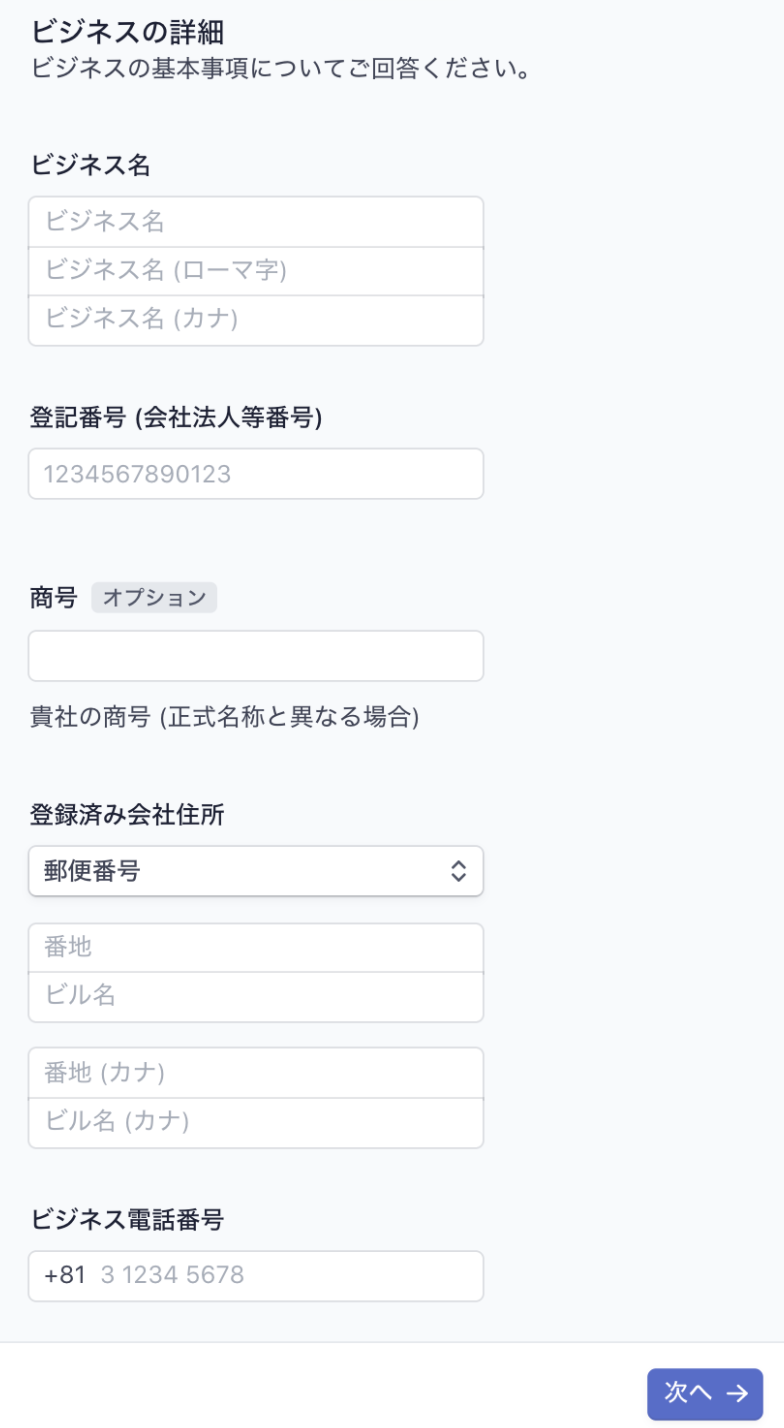Click the 登記番号 (会社法人等番号) label

pyautogui.click(x=176, y=418)
